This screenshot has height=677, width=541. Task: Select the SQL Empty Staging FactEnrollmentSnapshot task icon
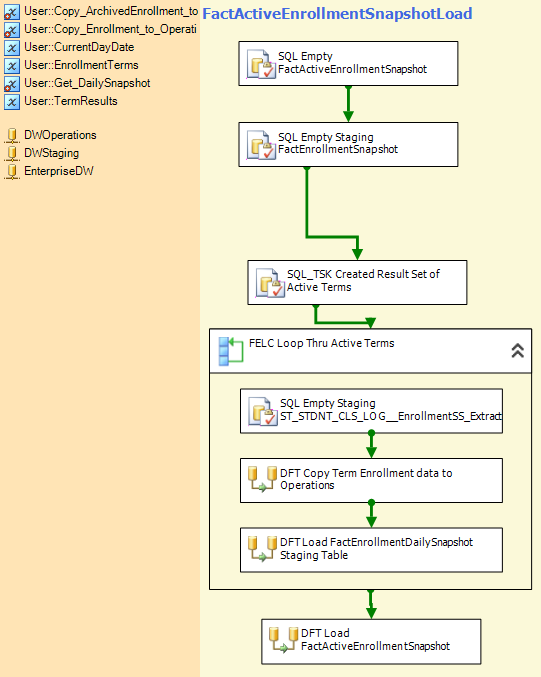(261, 145)
